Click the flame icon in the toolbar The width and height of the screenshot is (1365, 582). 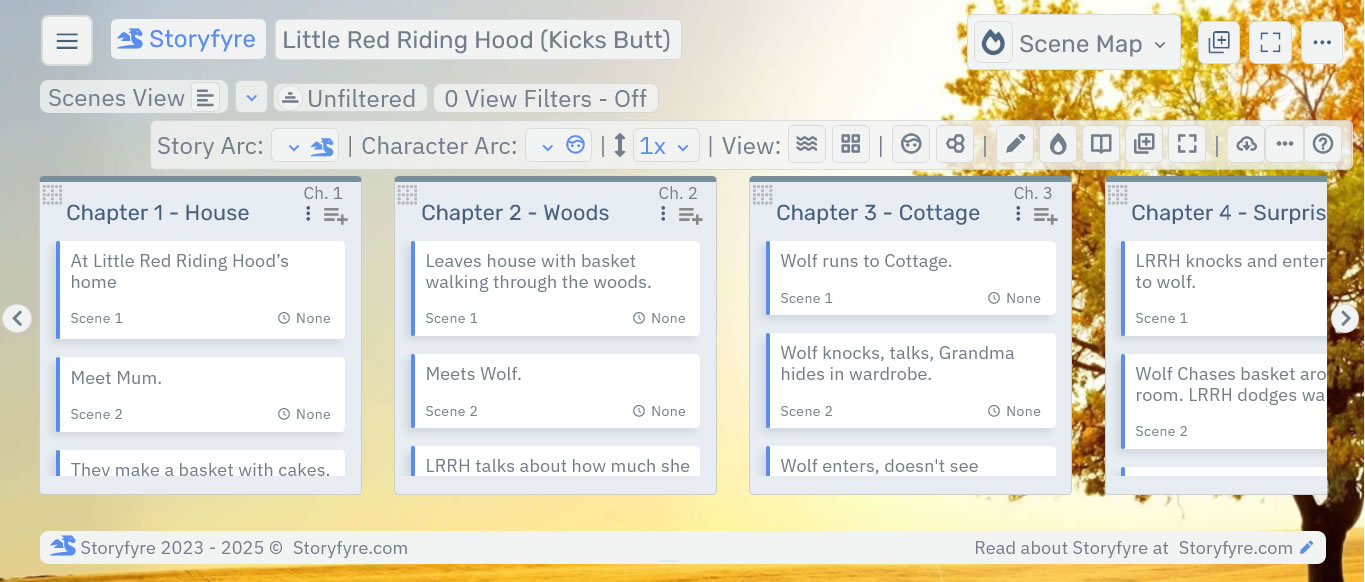click(1057, 145)
